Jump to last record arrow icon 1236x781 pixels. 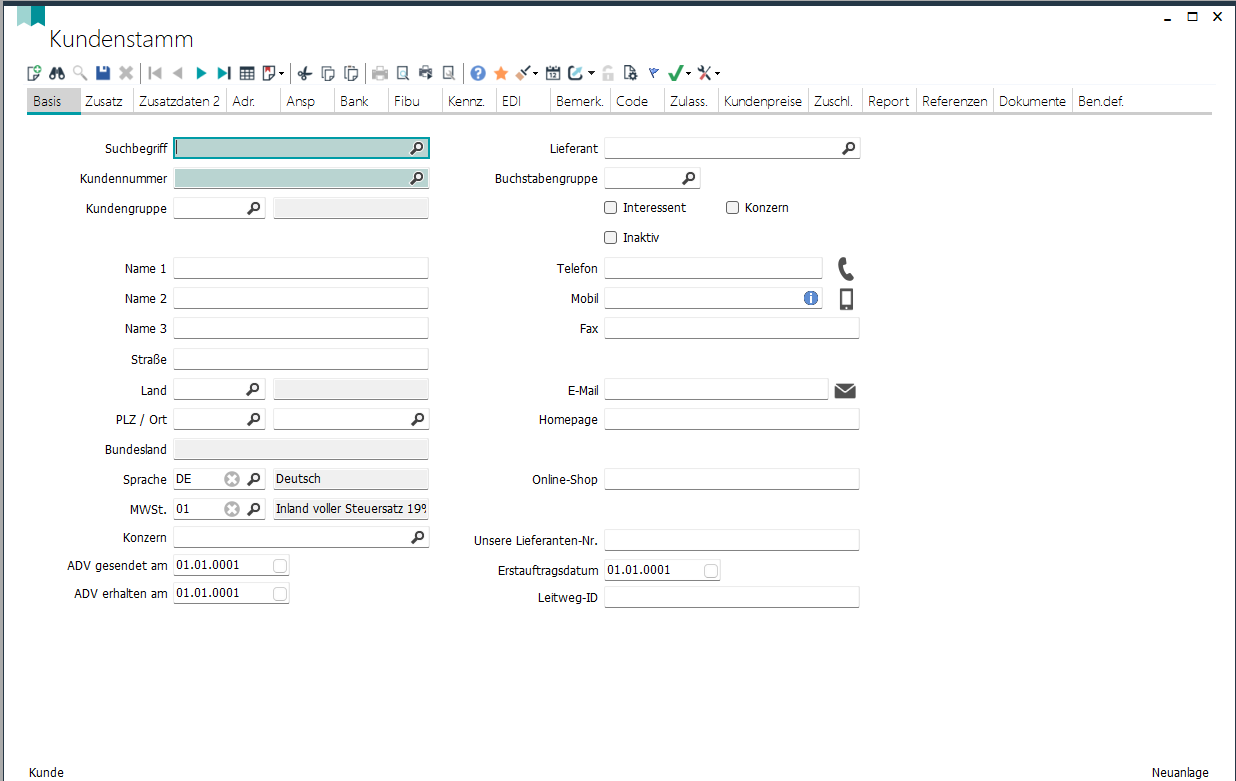click(224, 73)
